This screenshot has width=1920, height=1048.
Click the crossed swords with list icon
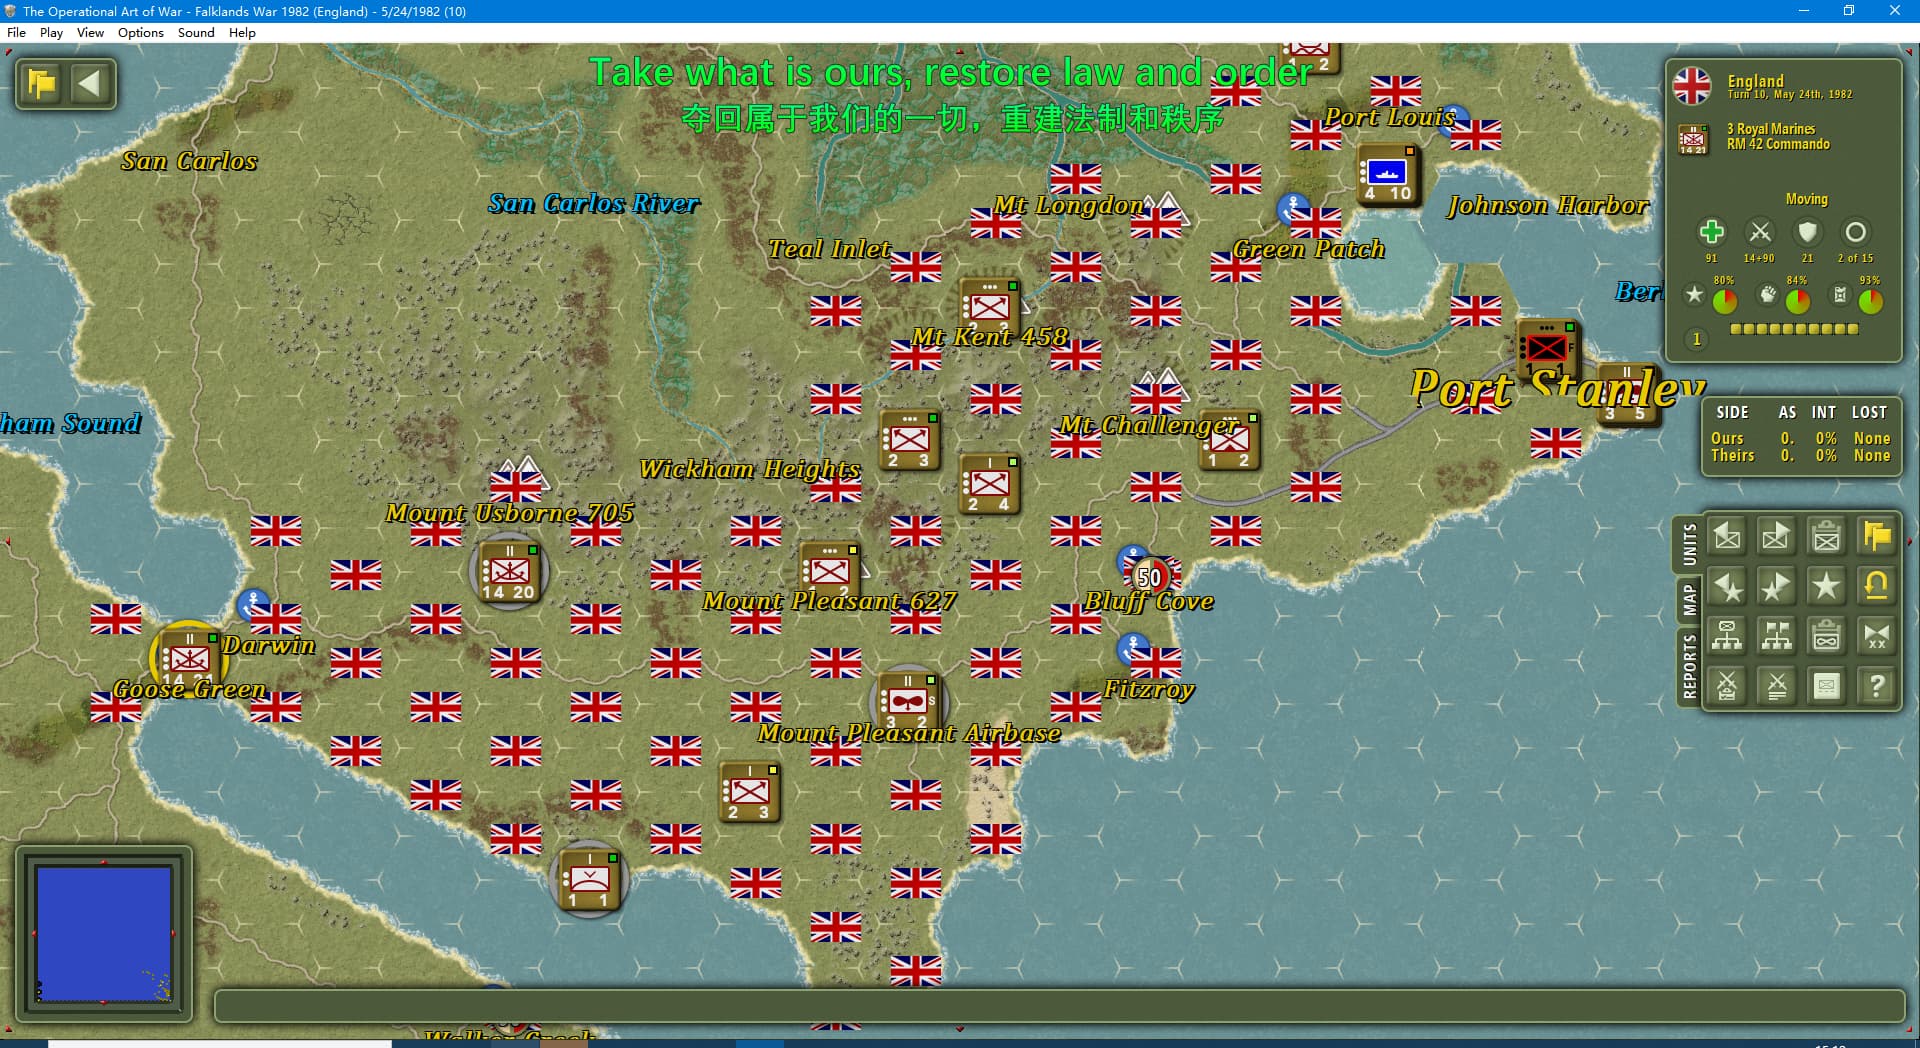(1776, 686)
